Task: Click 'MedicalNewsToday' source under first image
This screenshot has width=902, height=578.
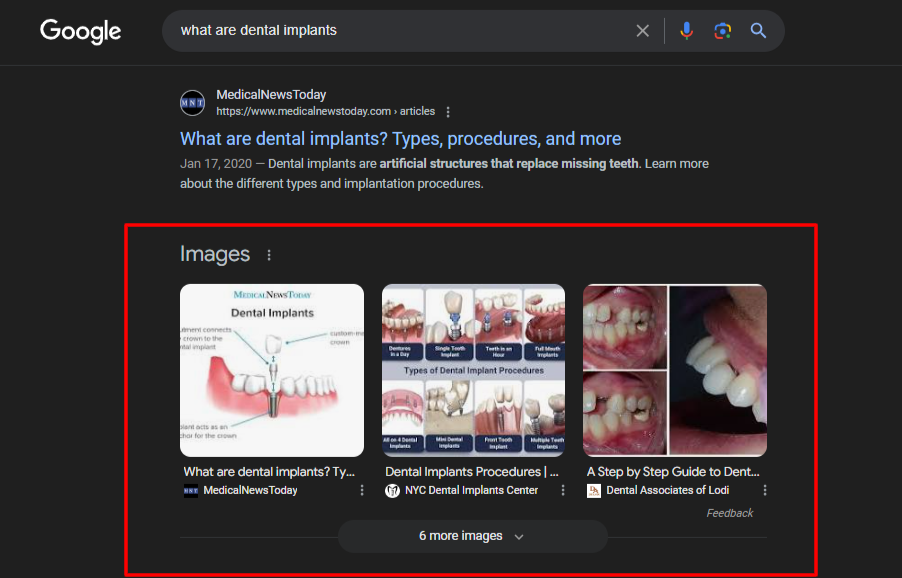Action: tap(250, 491)
